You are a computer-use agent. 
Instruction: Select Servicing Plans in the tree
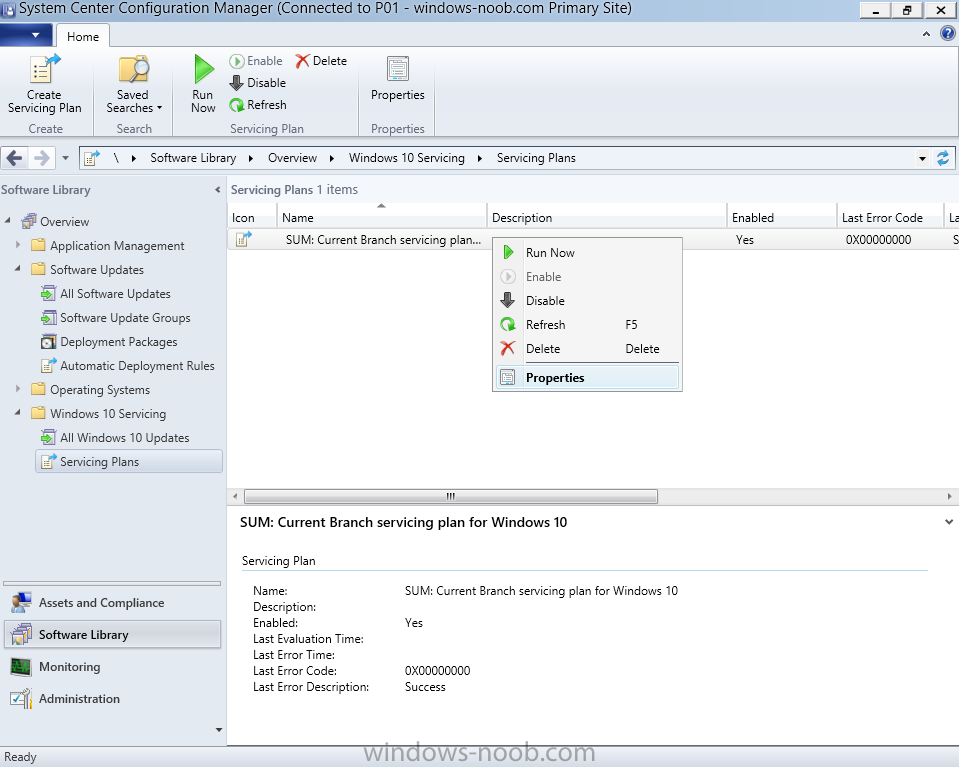(129, 462)
